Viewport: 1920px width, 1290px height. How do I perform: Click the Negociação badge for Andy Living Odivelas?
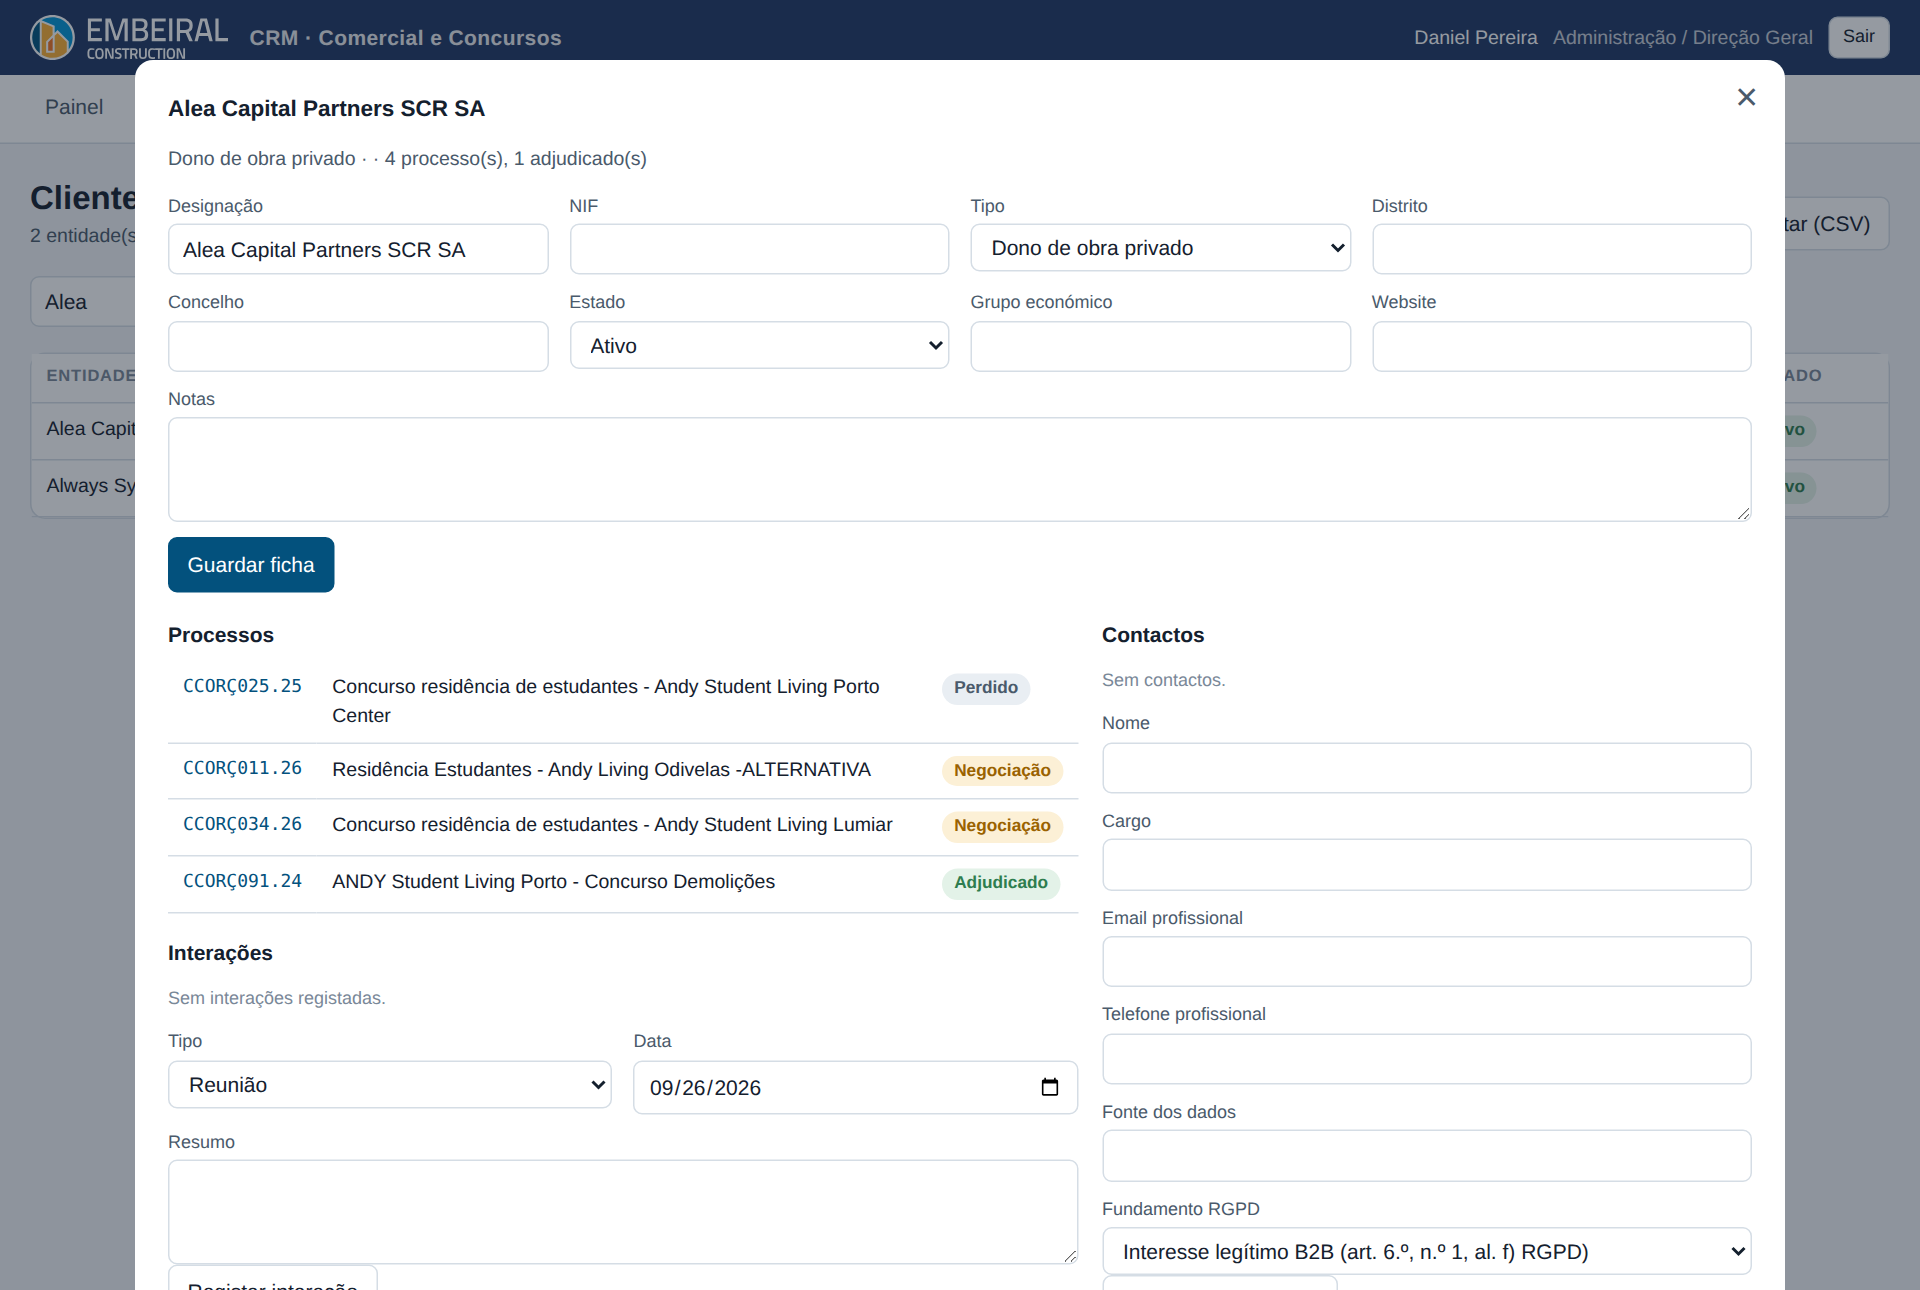point(1002,771)
